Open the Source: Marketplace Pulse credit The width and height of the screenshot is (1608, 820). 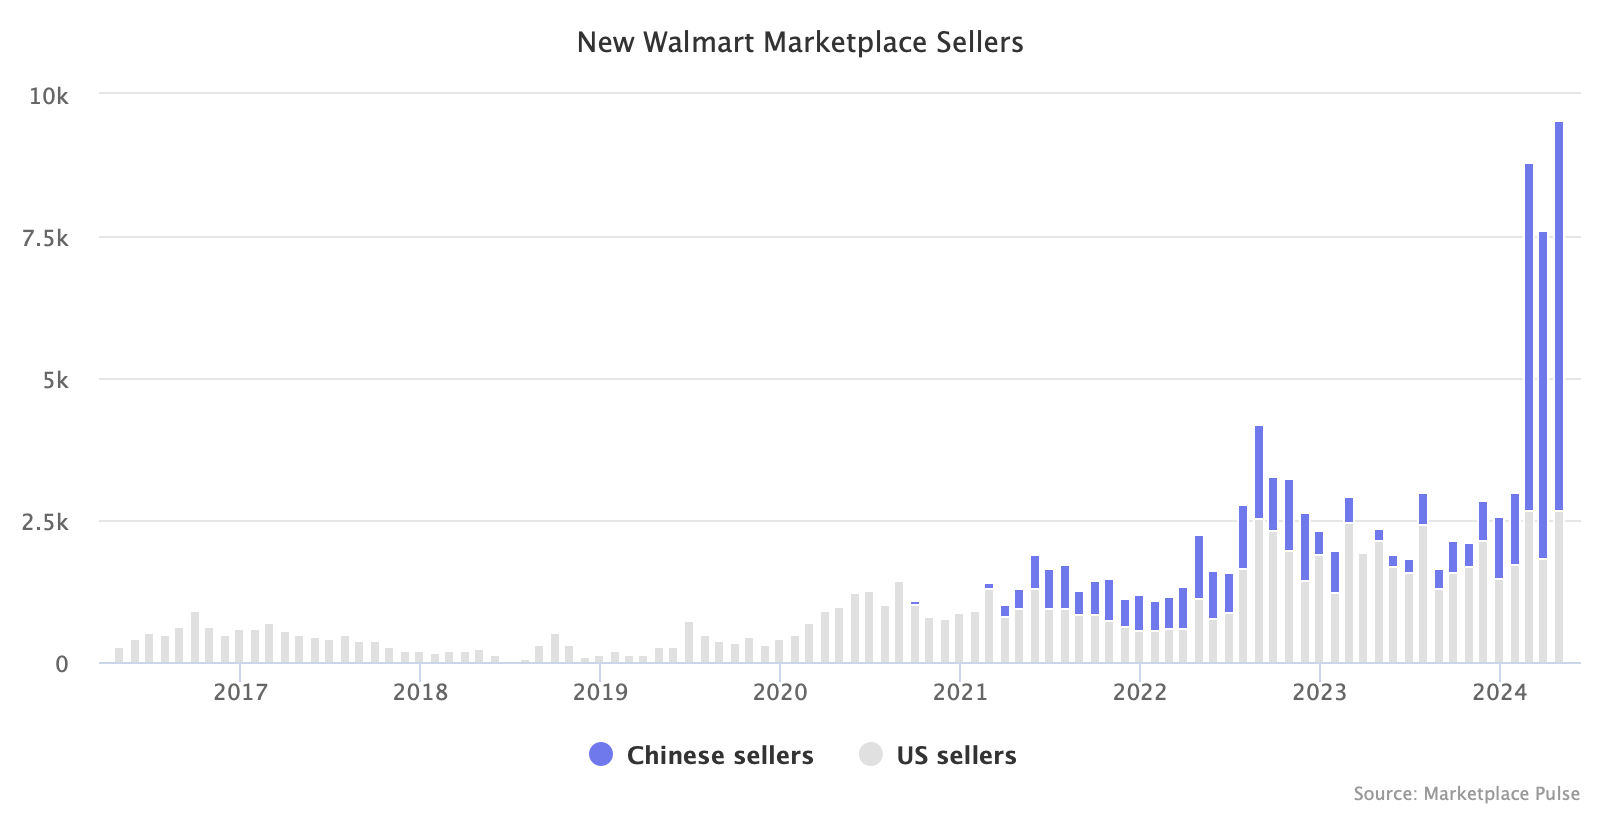1466,793
